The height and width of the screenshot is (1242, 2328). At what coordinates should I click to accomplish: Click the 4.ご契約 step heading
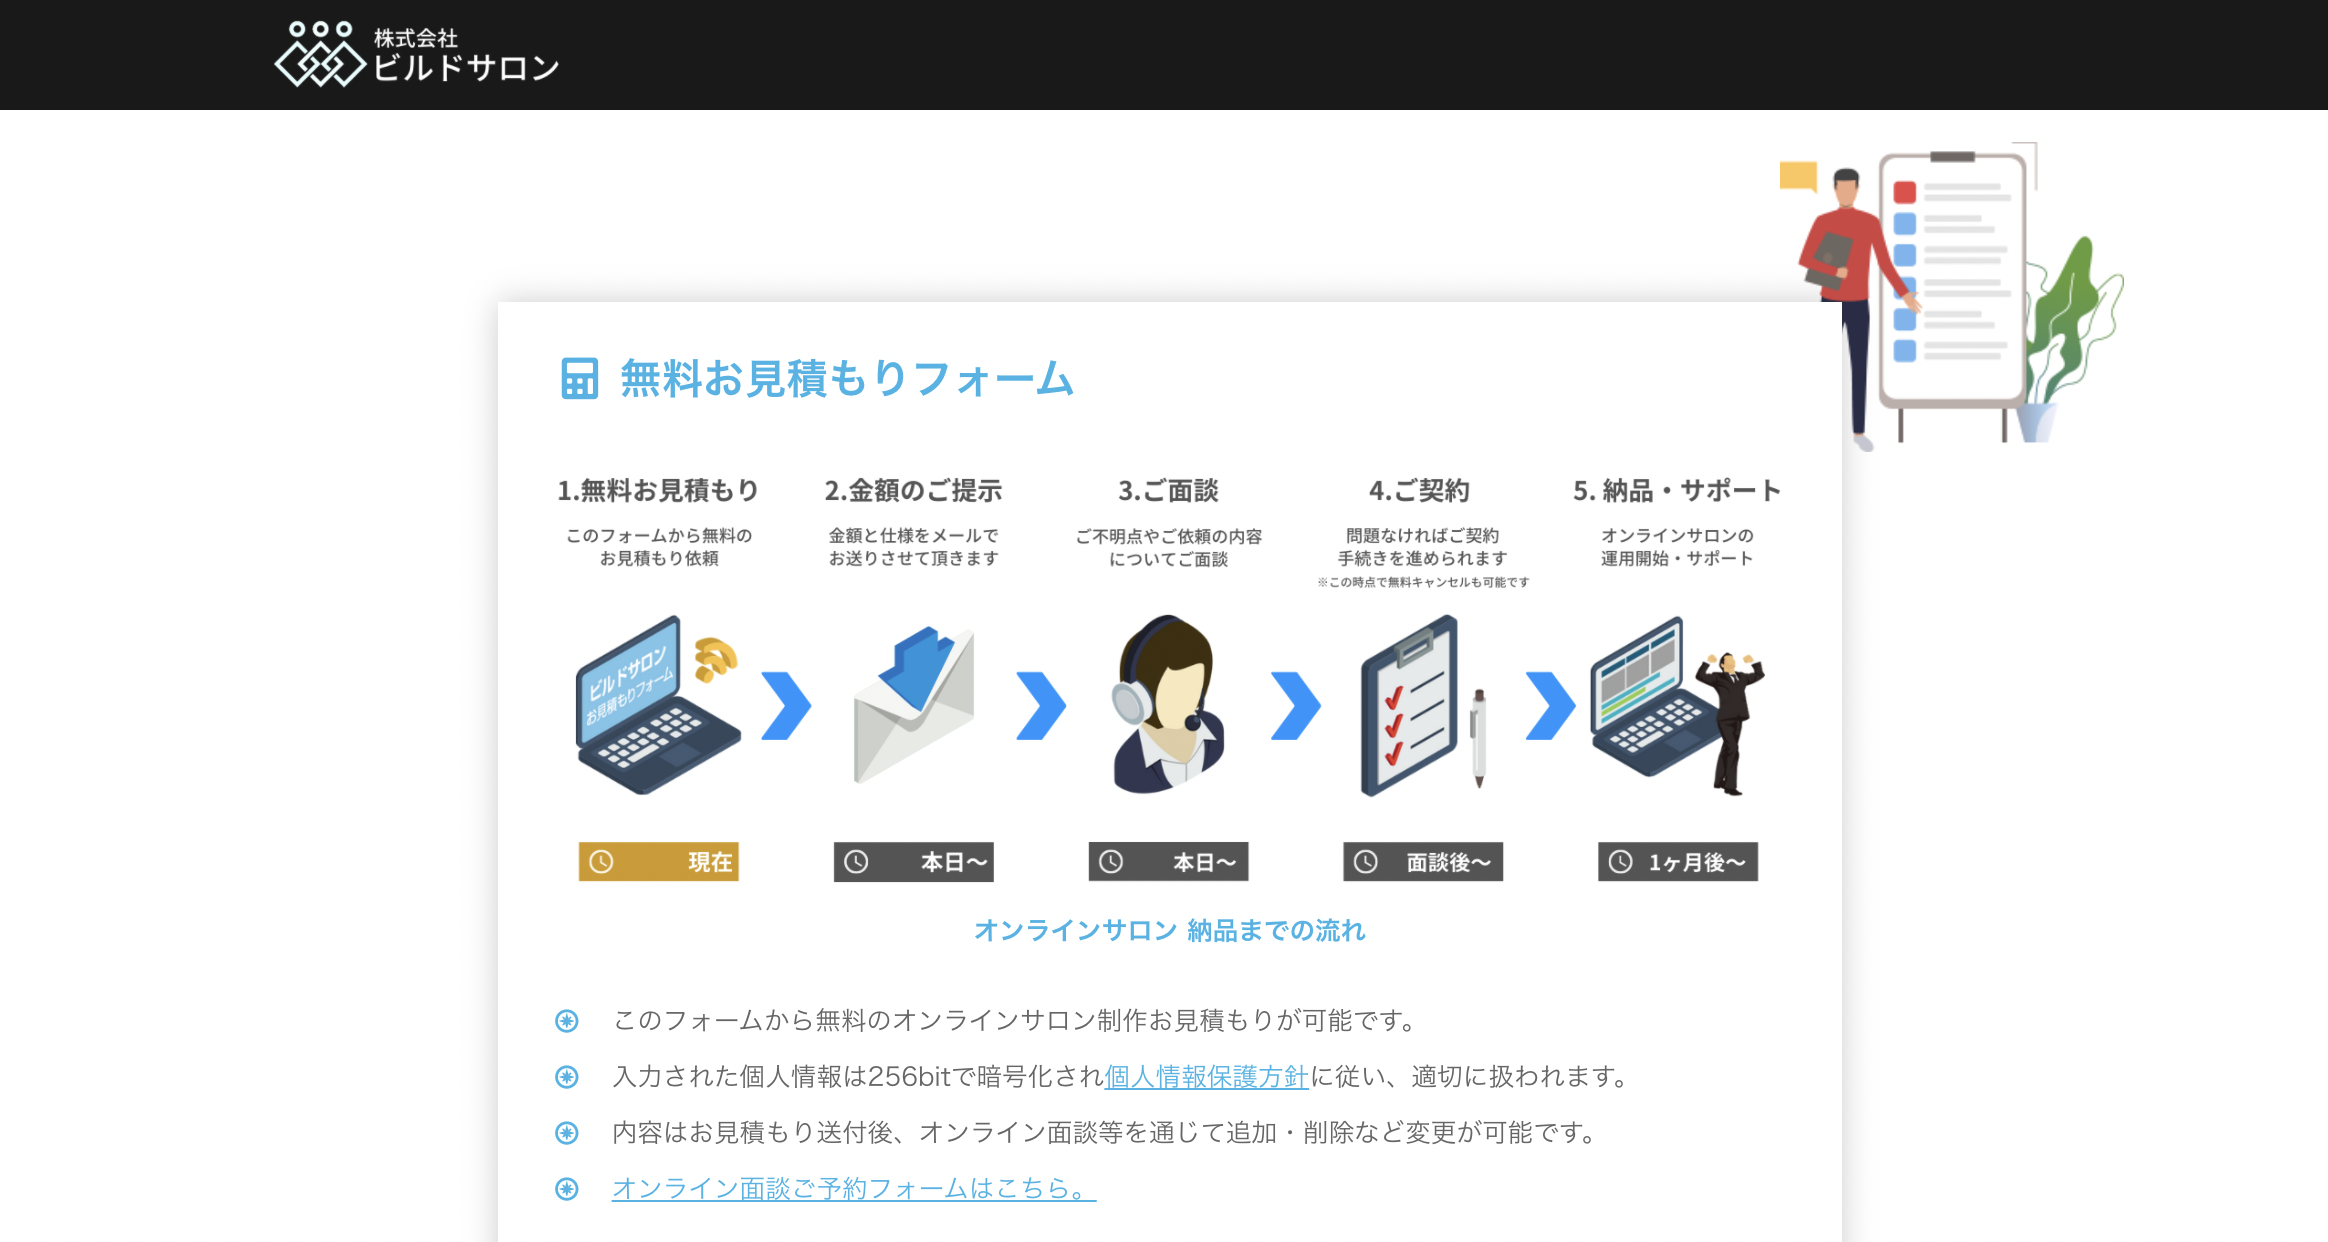pos(1421,490)
